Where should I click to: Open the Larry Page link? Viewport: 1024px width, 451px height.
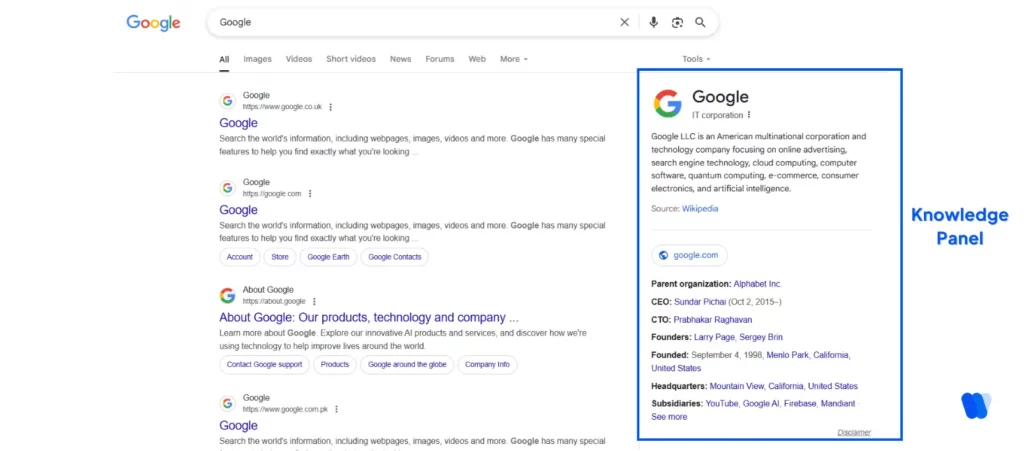[x=714, y=337]
